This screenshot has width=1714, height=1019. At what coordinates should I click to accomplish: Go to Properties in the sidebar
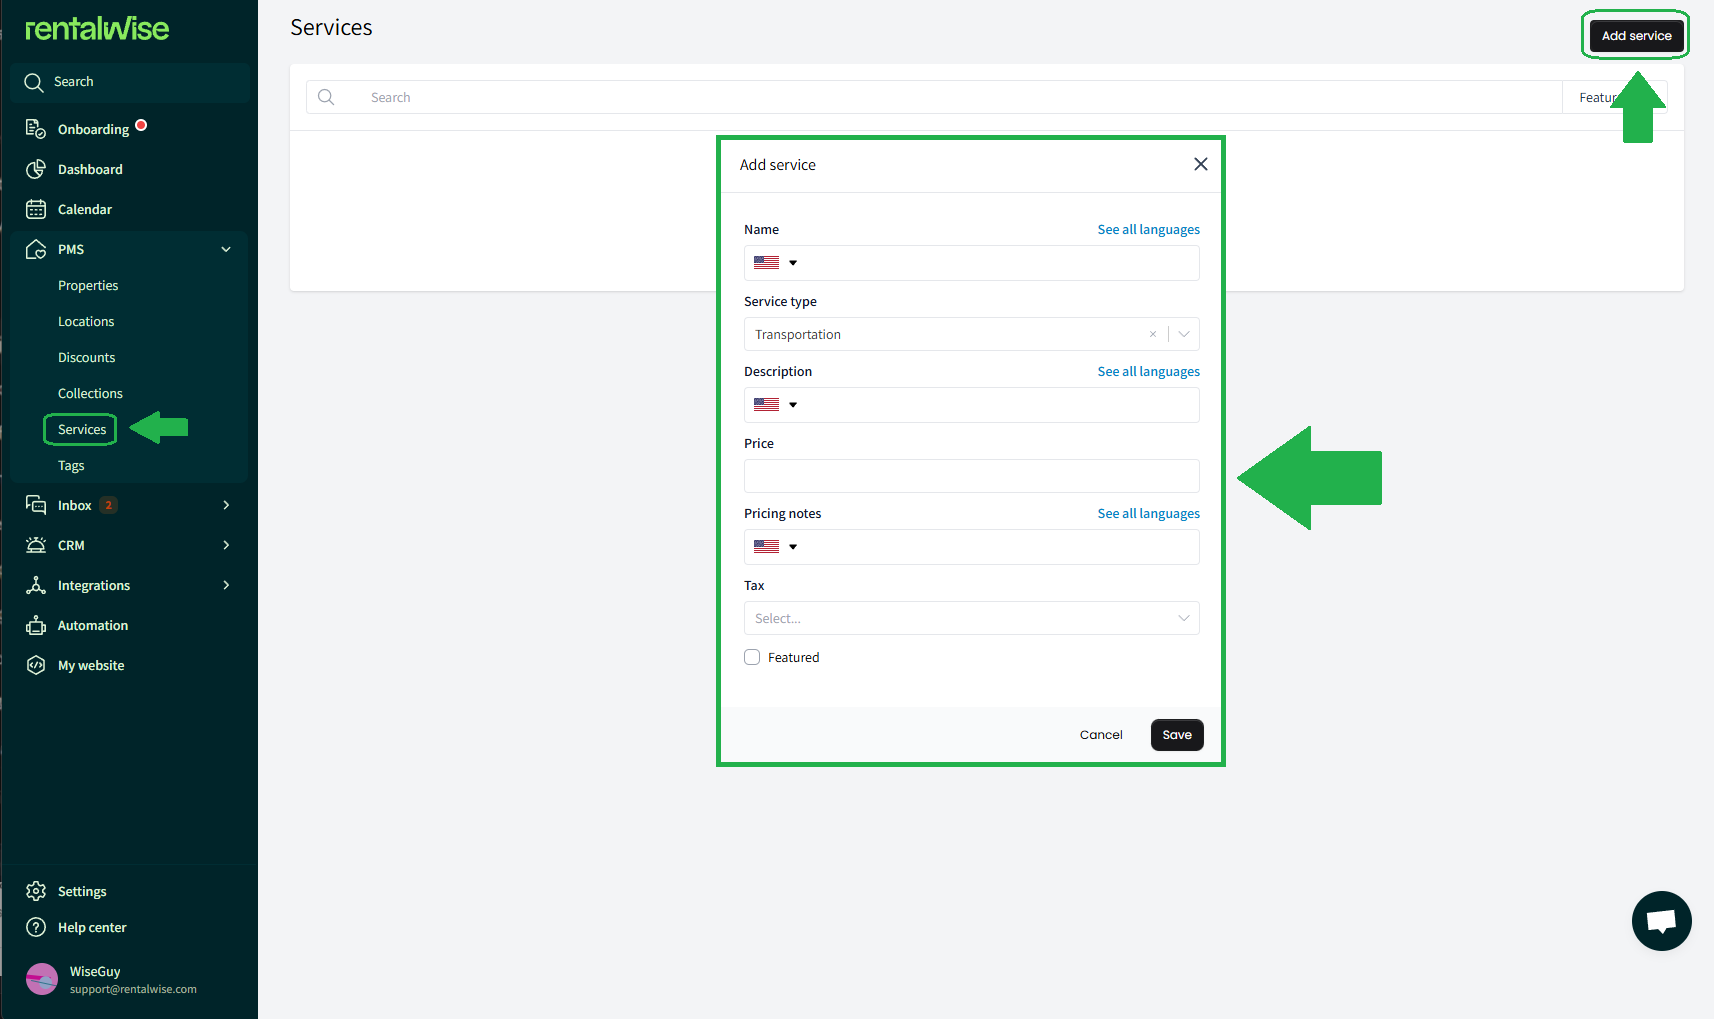(88, 285)
